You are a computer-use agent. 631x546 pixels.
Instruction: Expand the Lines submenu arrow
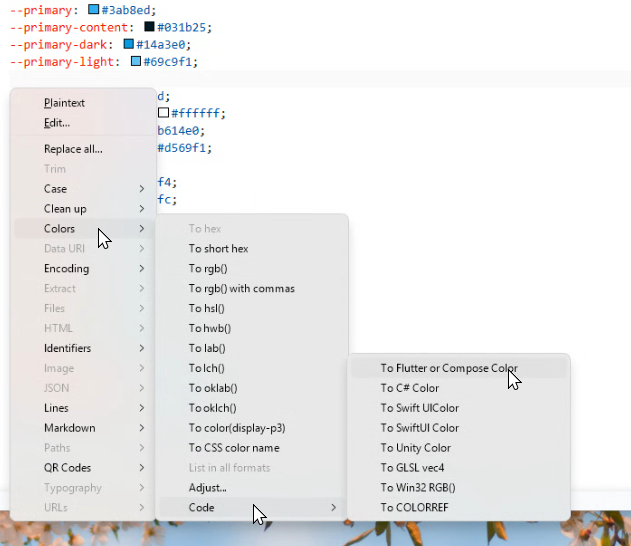(x=142, y=408)
